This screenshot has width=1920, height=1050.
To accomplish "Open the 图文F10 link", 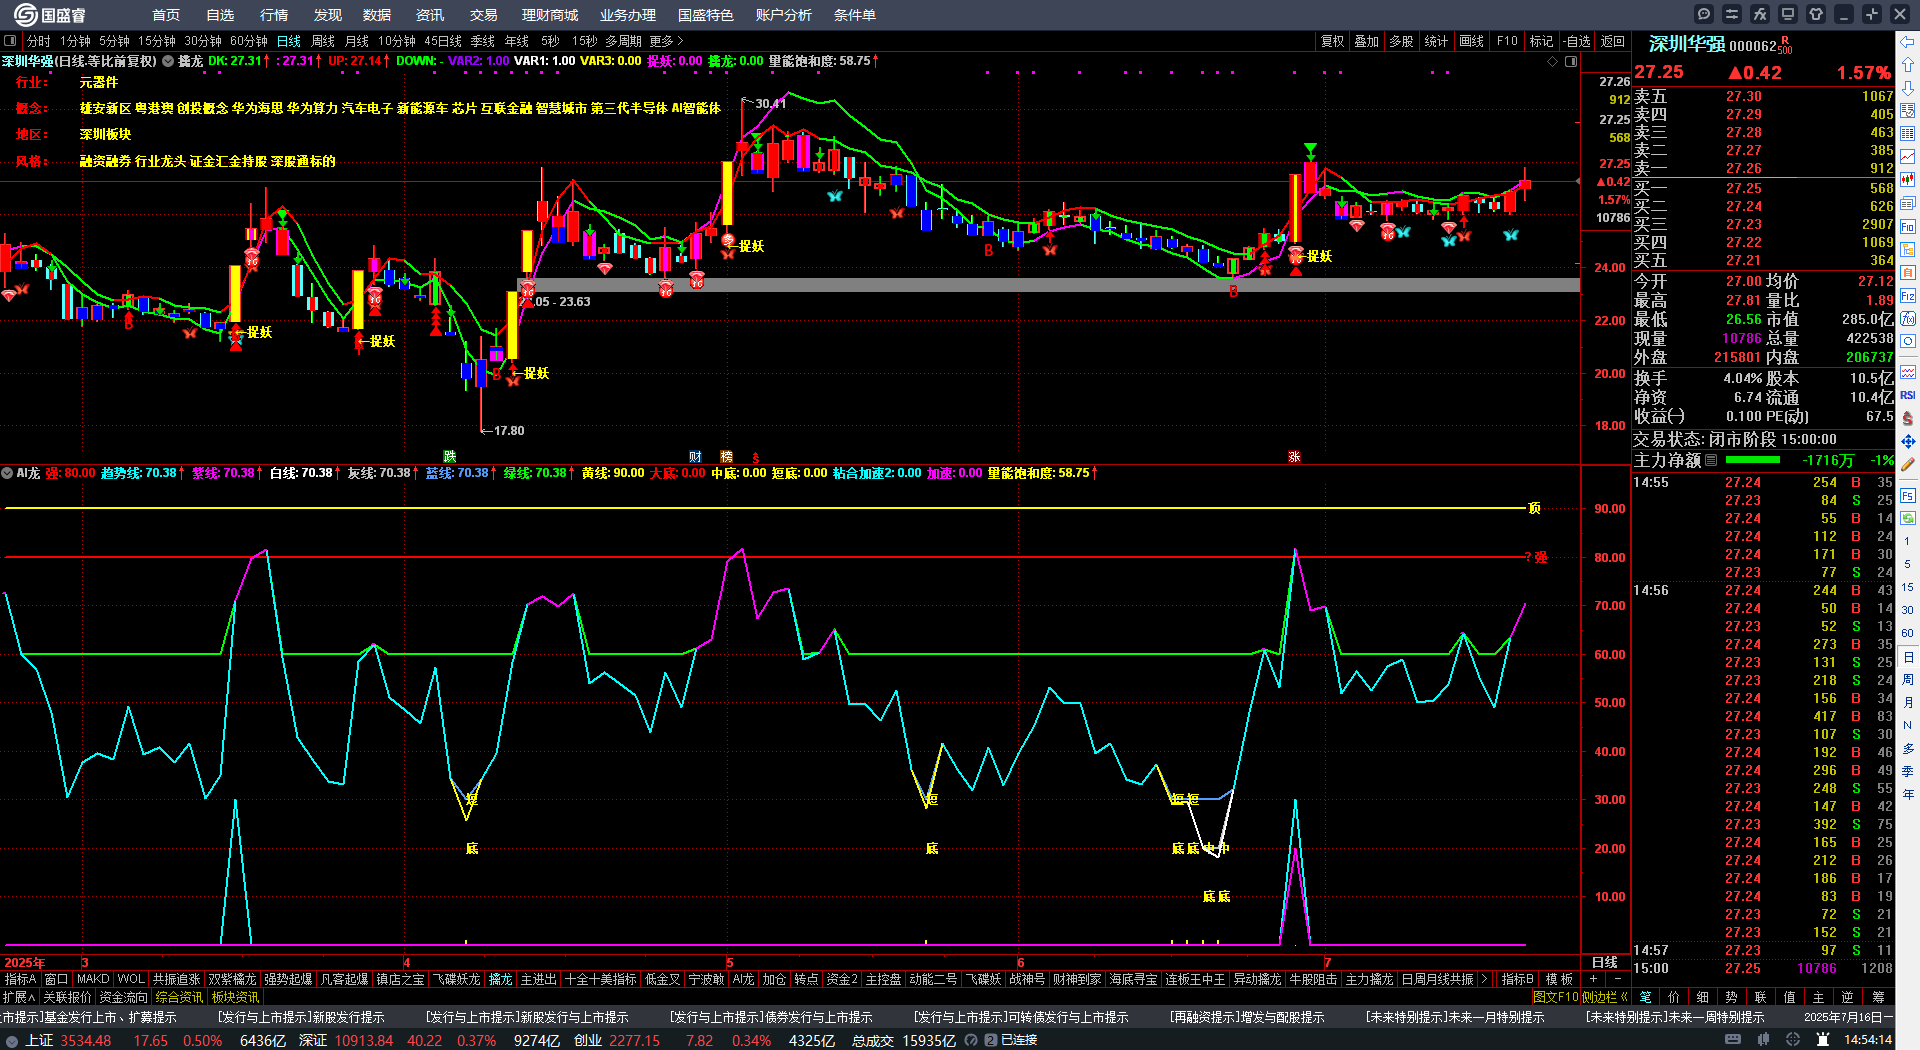I will [x=1555, y=997].
